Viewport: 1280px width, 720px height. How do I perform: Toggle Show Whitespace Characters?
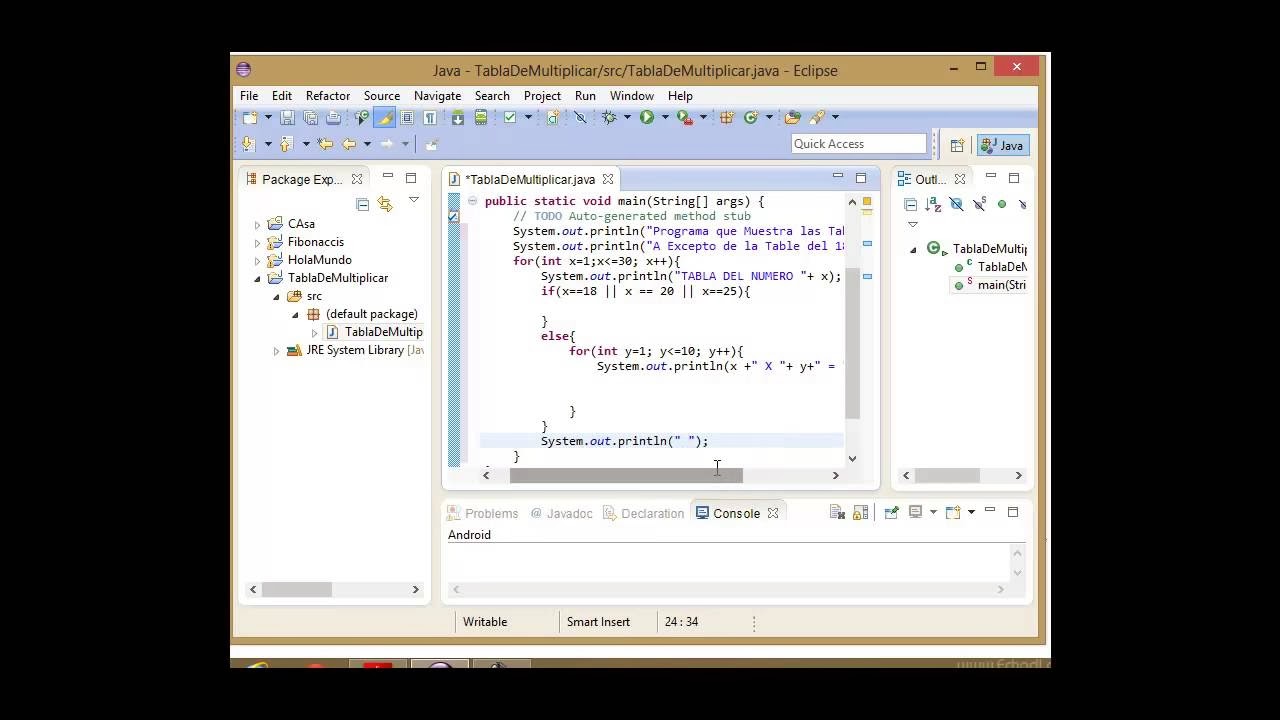coord(430,117)
